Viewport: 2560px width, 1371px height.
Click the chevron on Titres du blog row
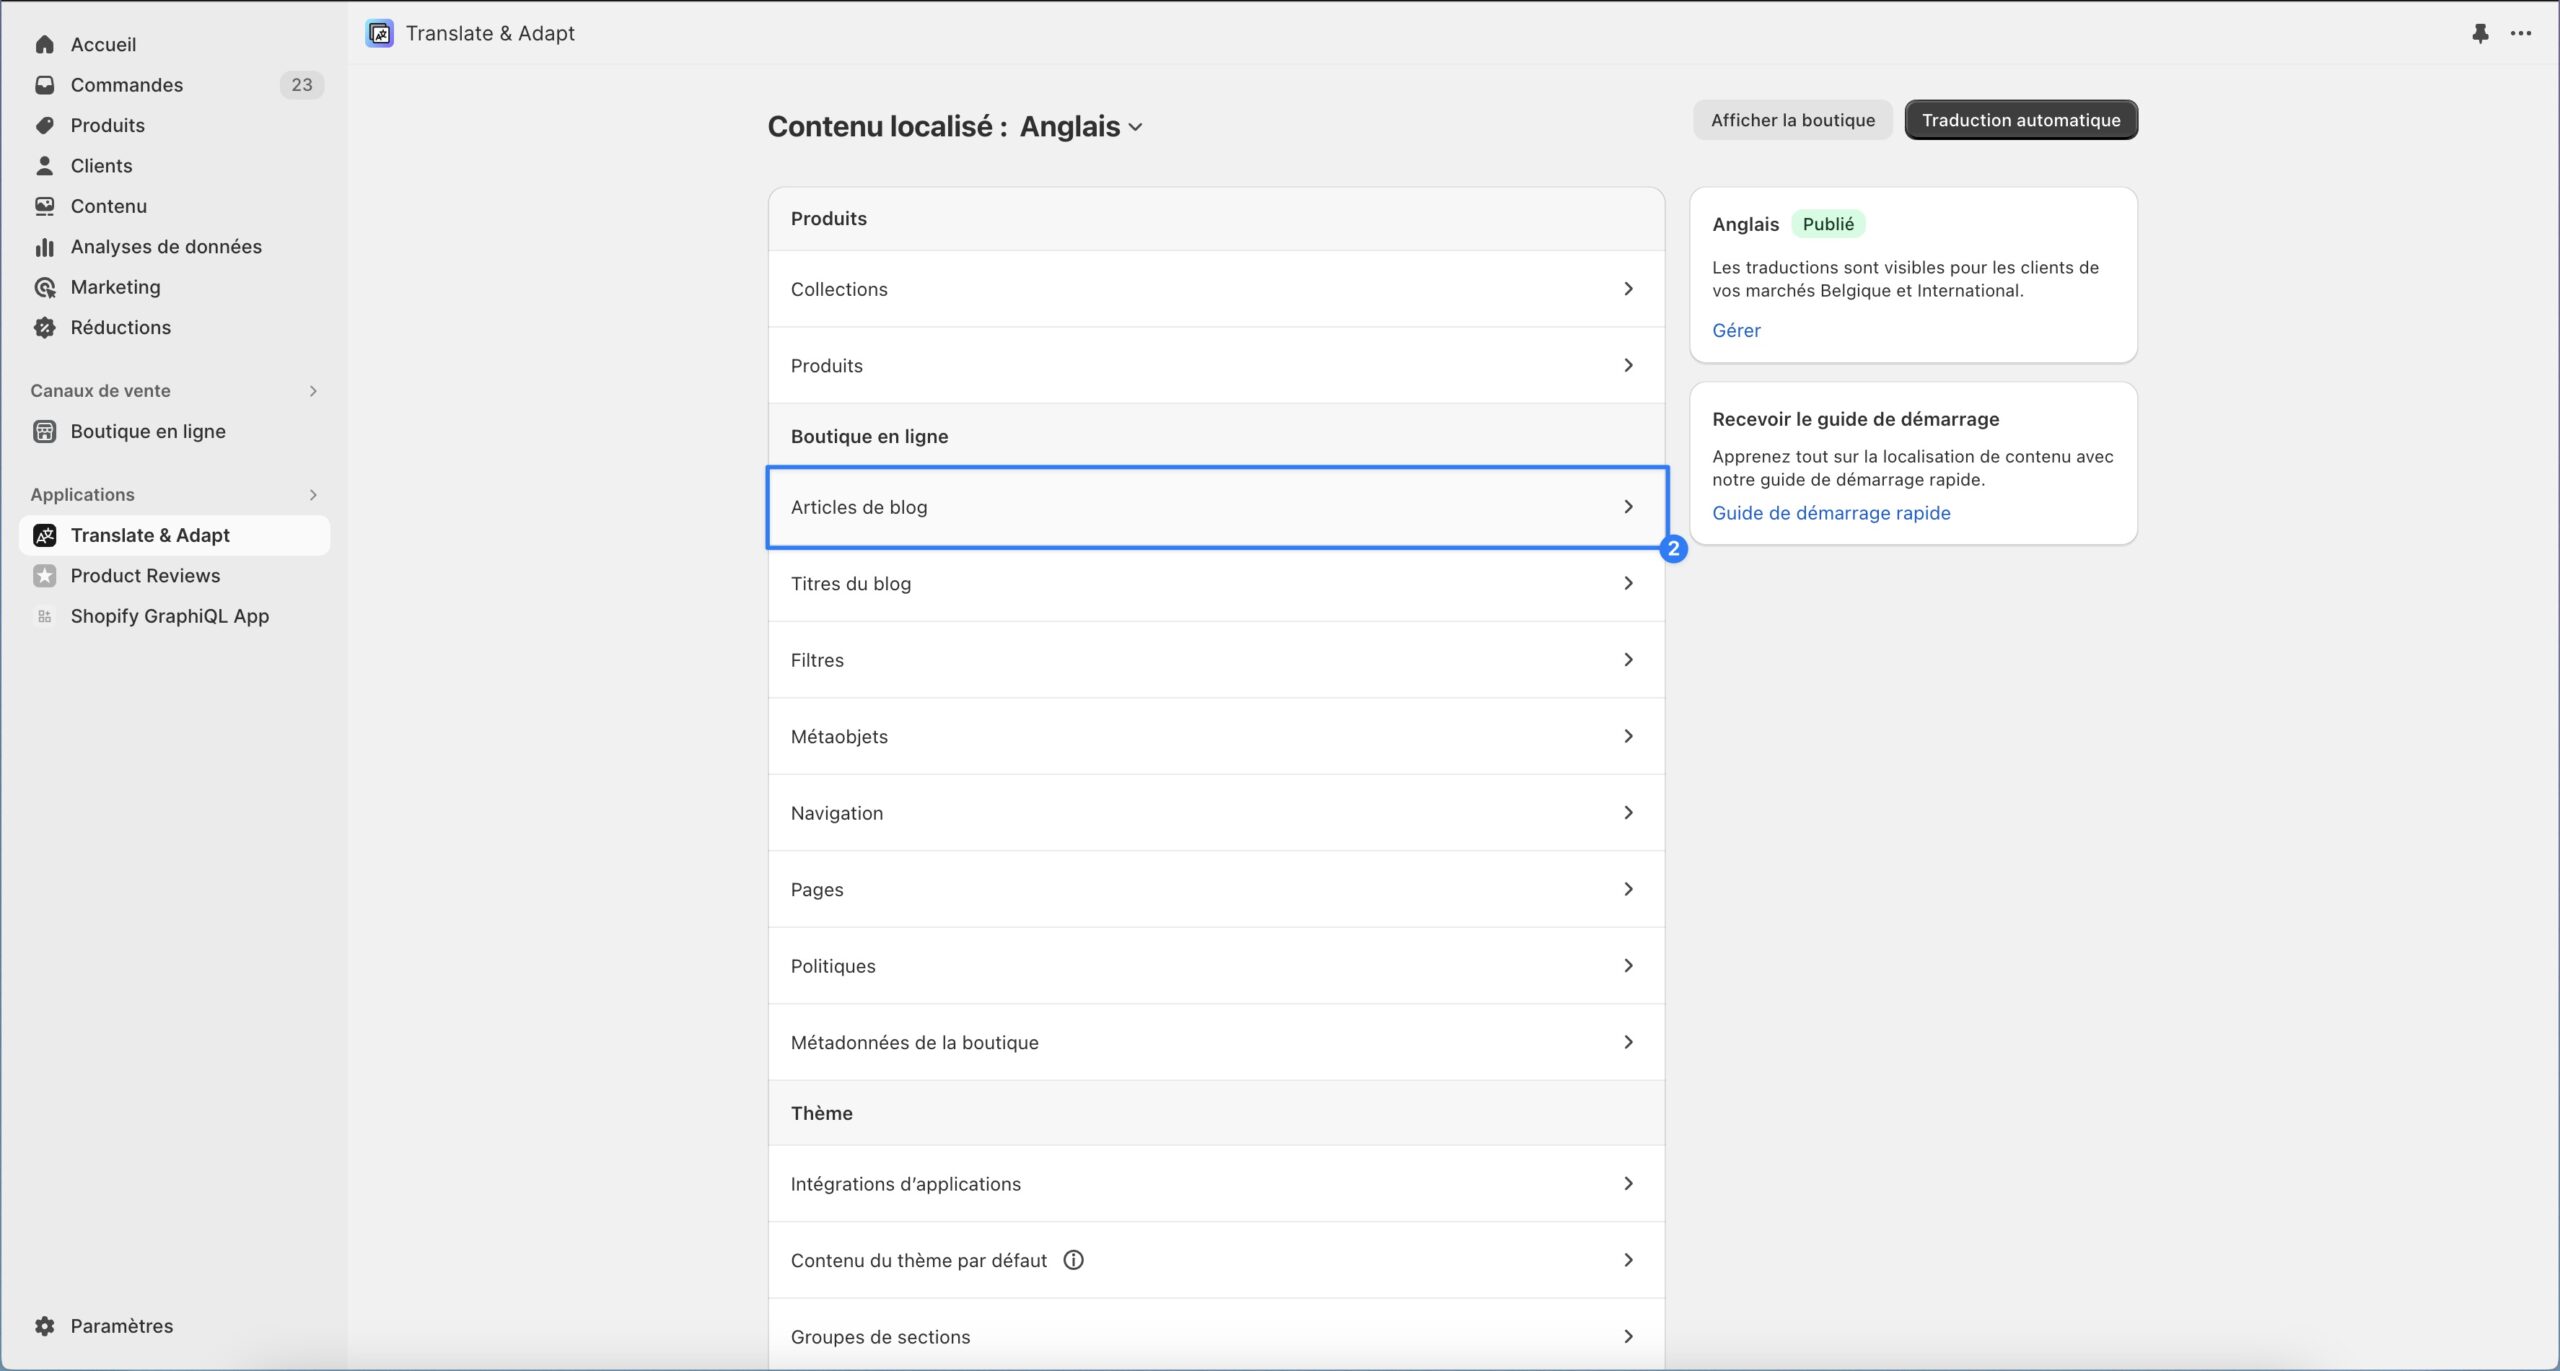point(1628,583)
